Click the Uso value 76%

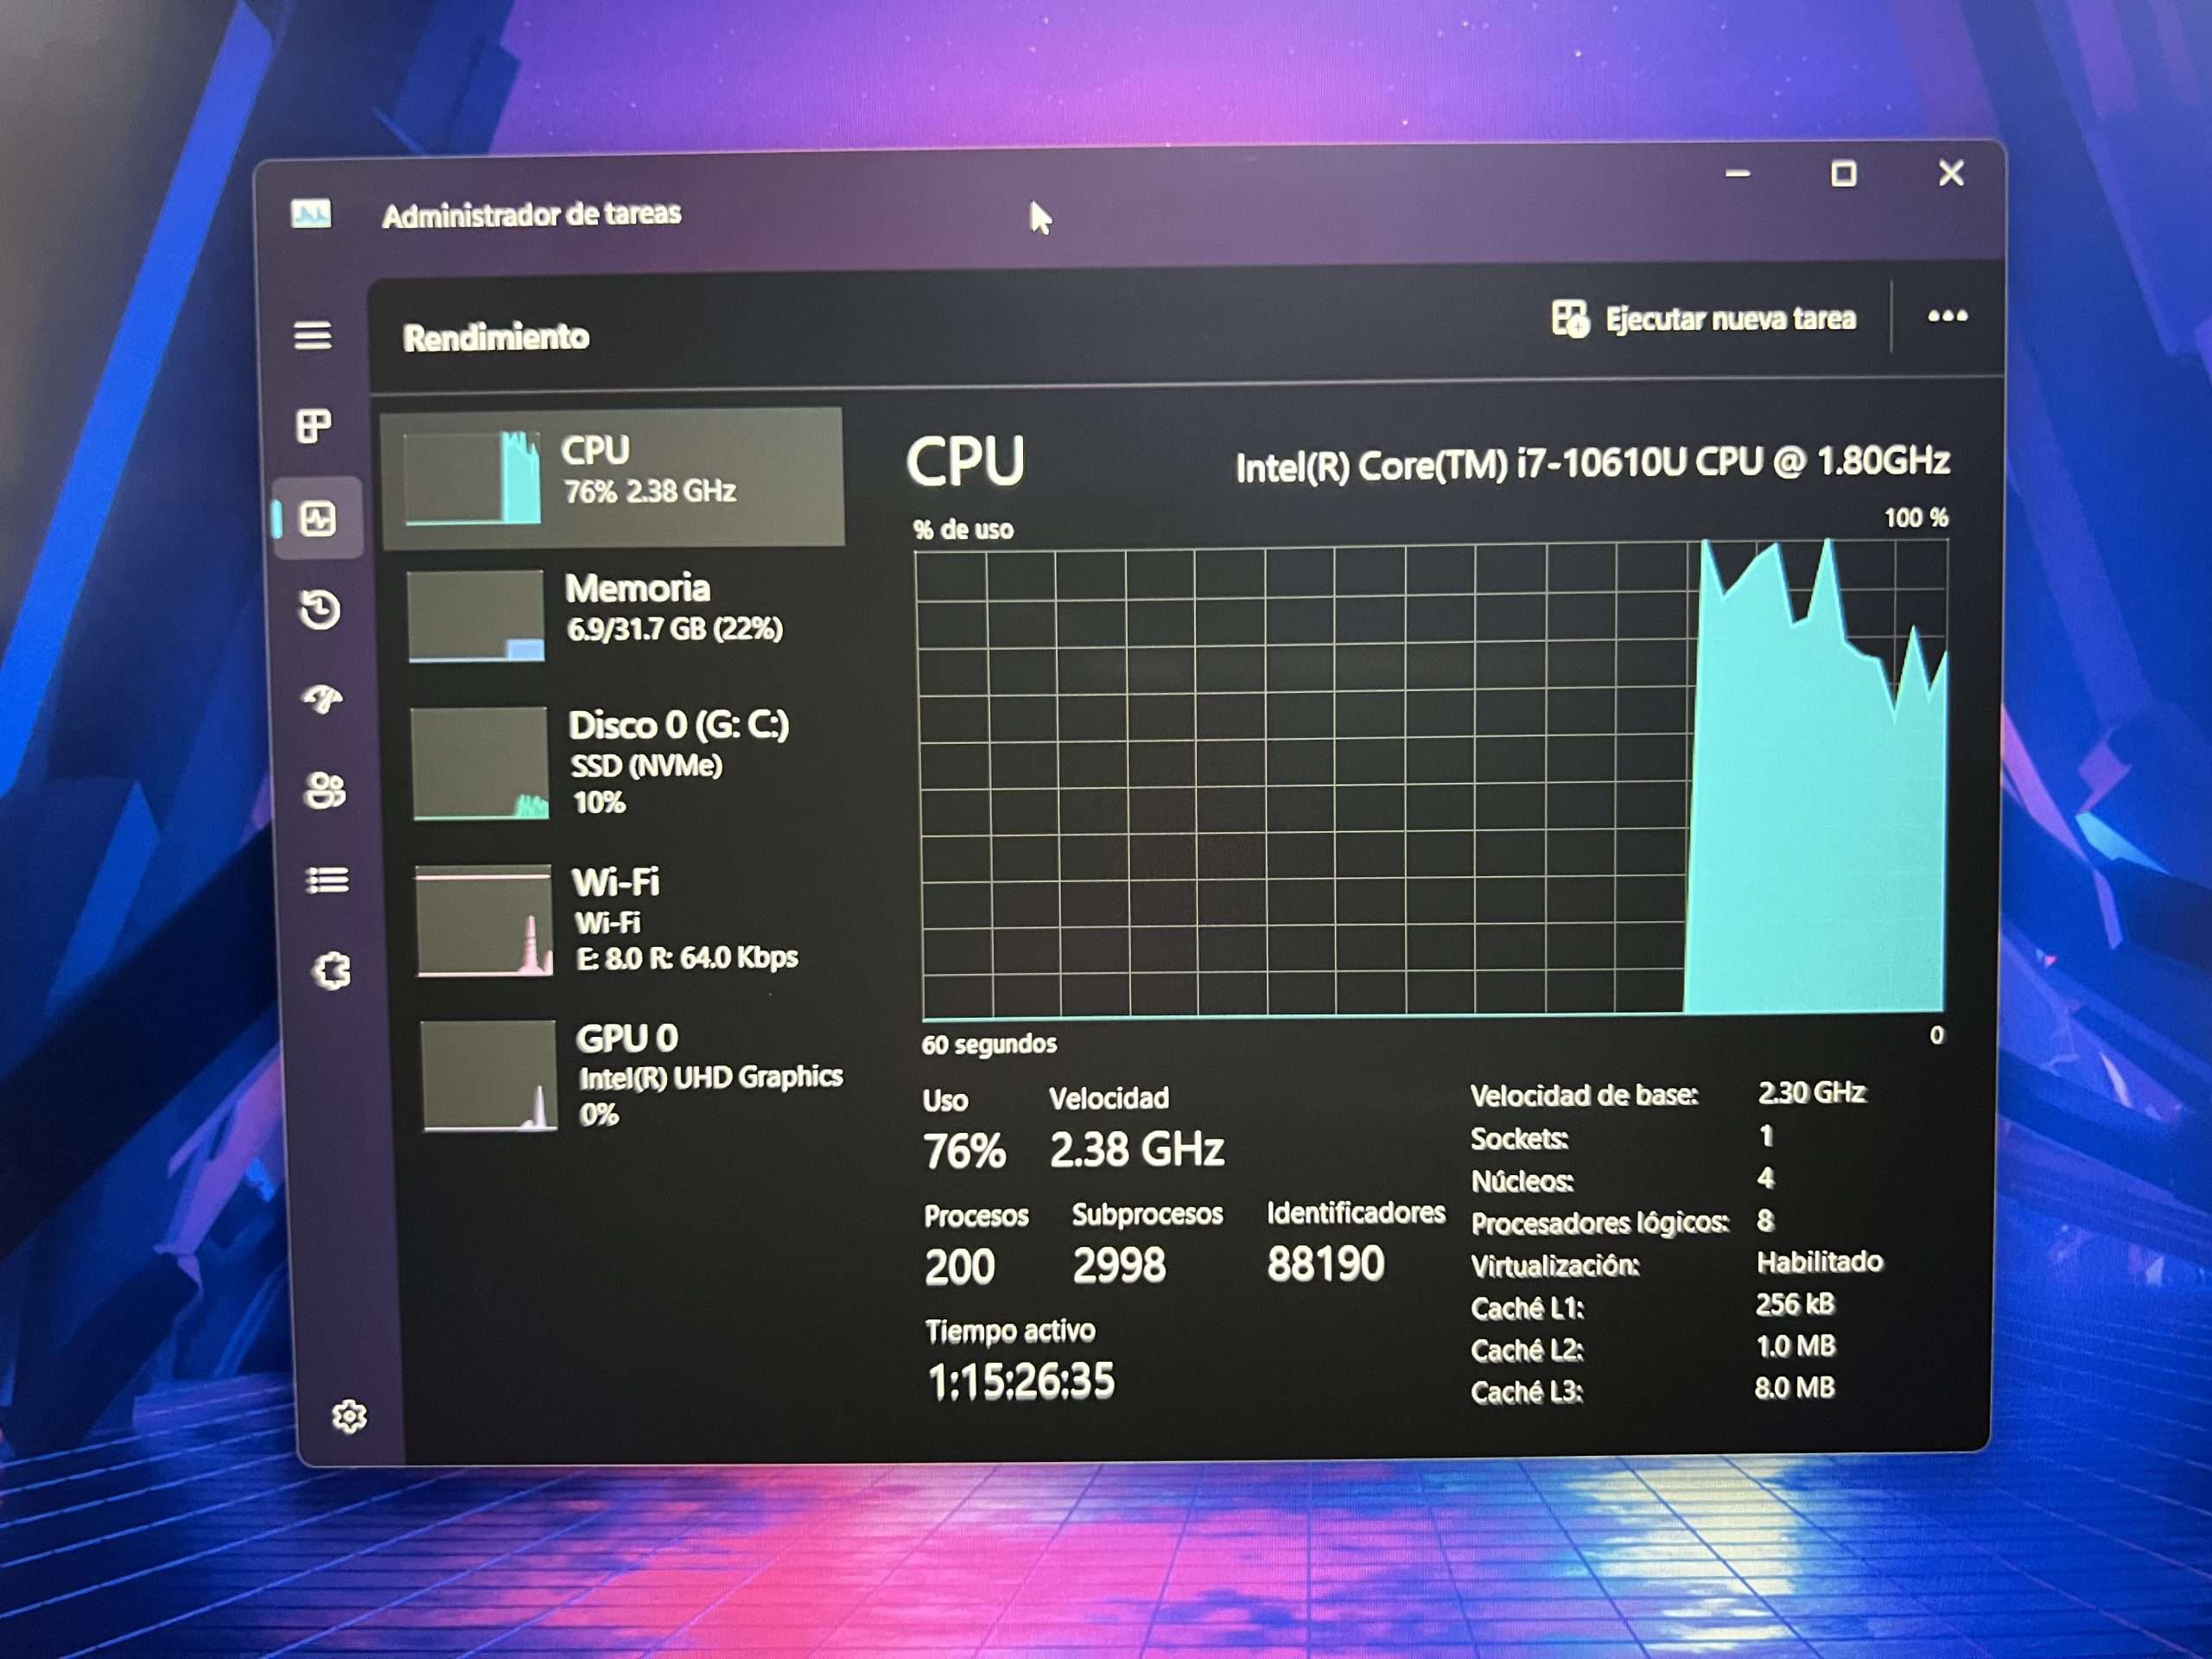964,1151
